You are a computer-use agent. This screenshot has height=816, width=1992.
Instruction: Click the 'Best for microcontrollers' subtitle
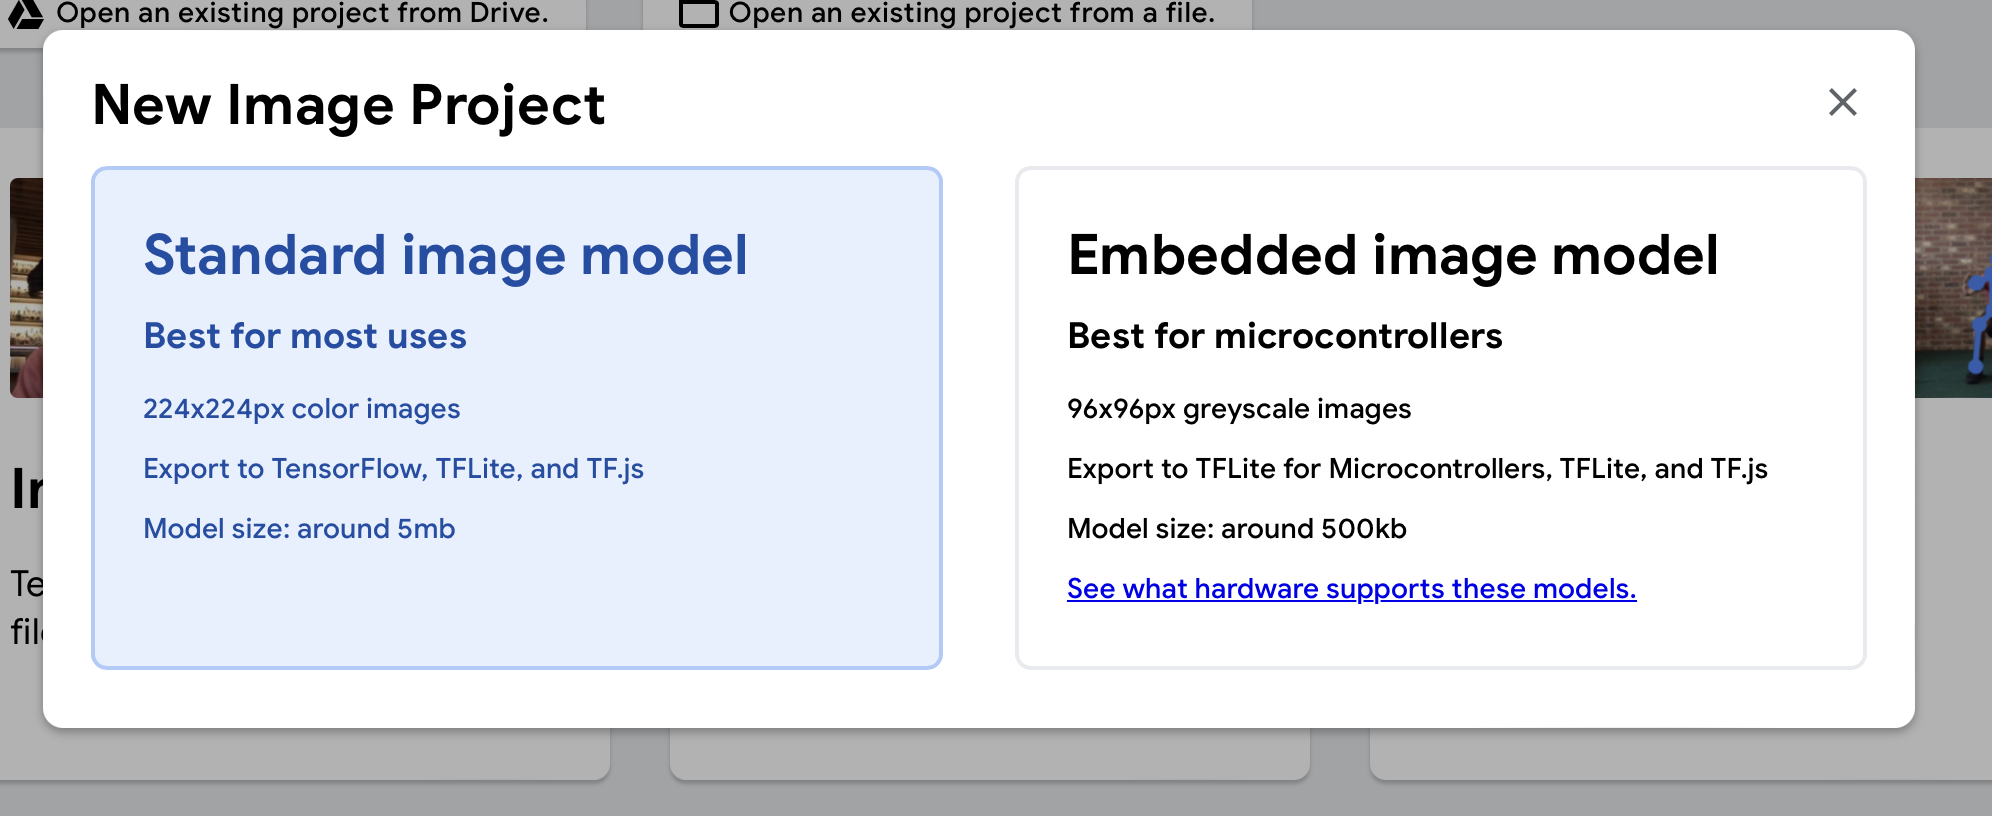1284,336
